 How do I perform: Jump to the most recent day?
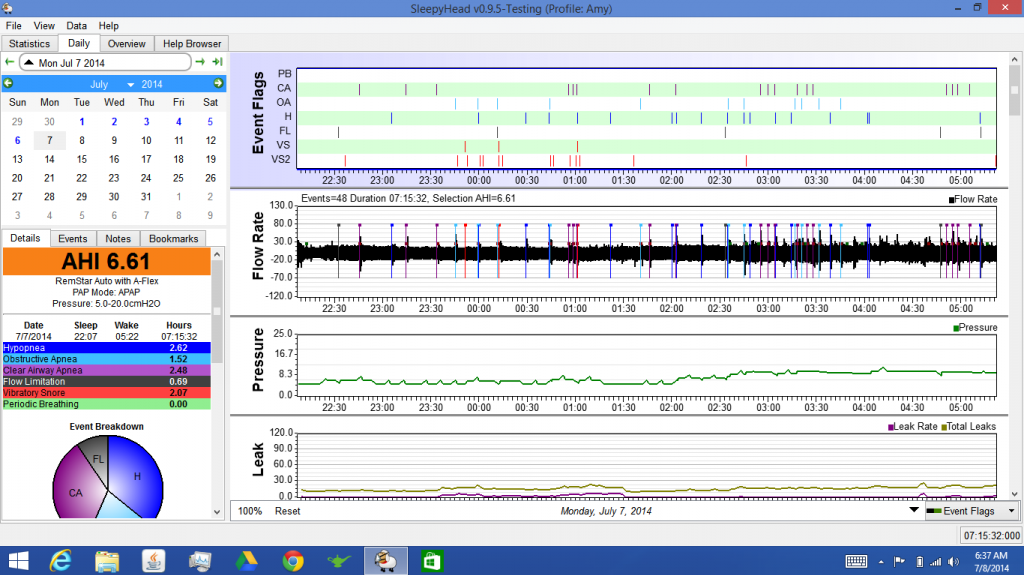pos(217,62)
